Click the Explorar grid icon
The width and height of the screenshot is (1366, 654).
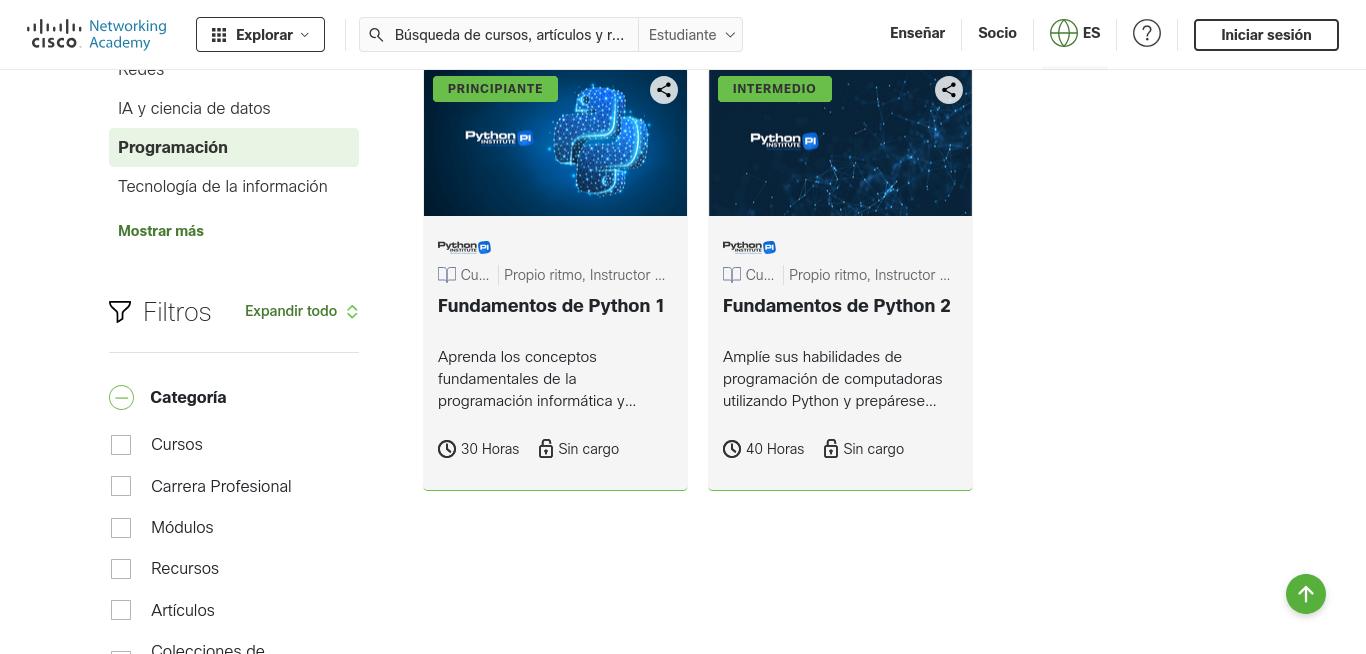pyautogui.click(x=219, y=35)
